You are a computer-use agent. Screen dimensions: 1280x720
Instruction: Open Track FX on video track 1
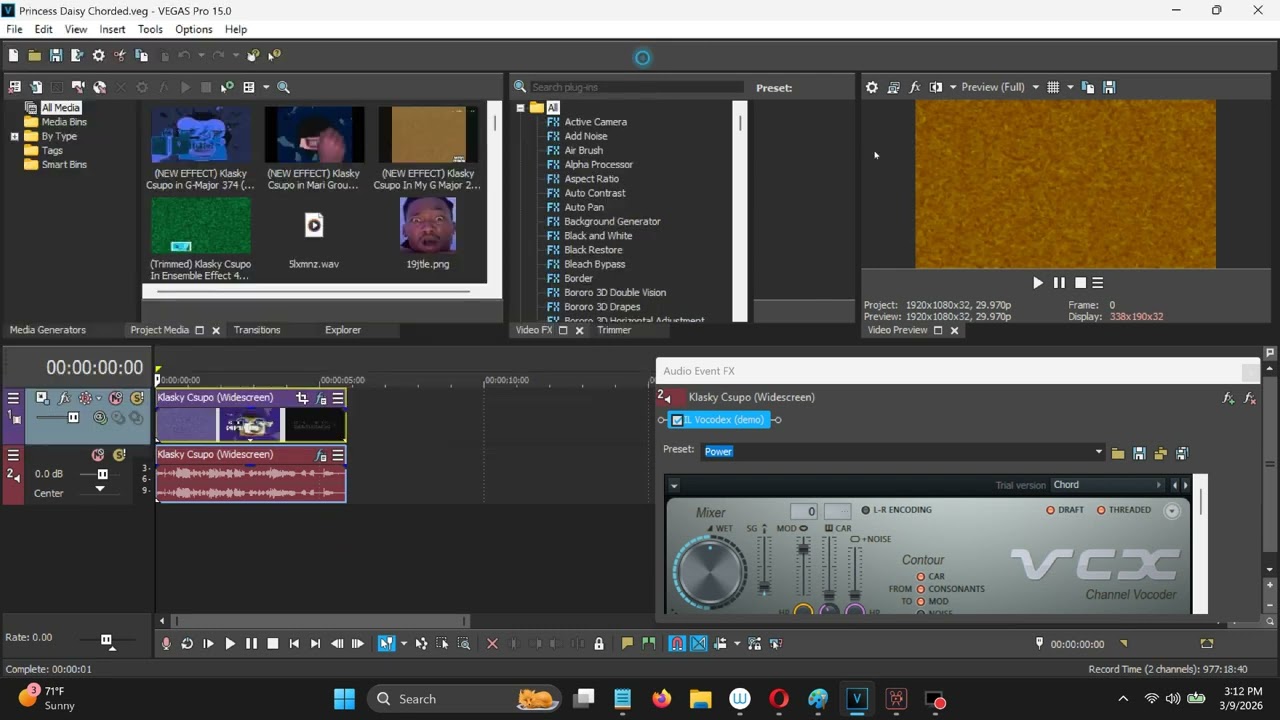(65, 398)
